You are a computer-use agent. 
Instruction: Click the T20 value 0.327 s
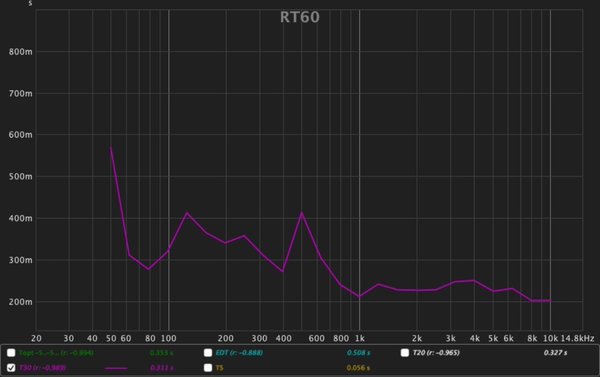click(555, 353)
